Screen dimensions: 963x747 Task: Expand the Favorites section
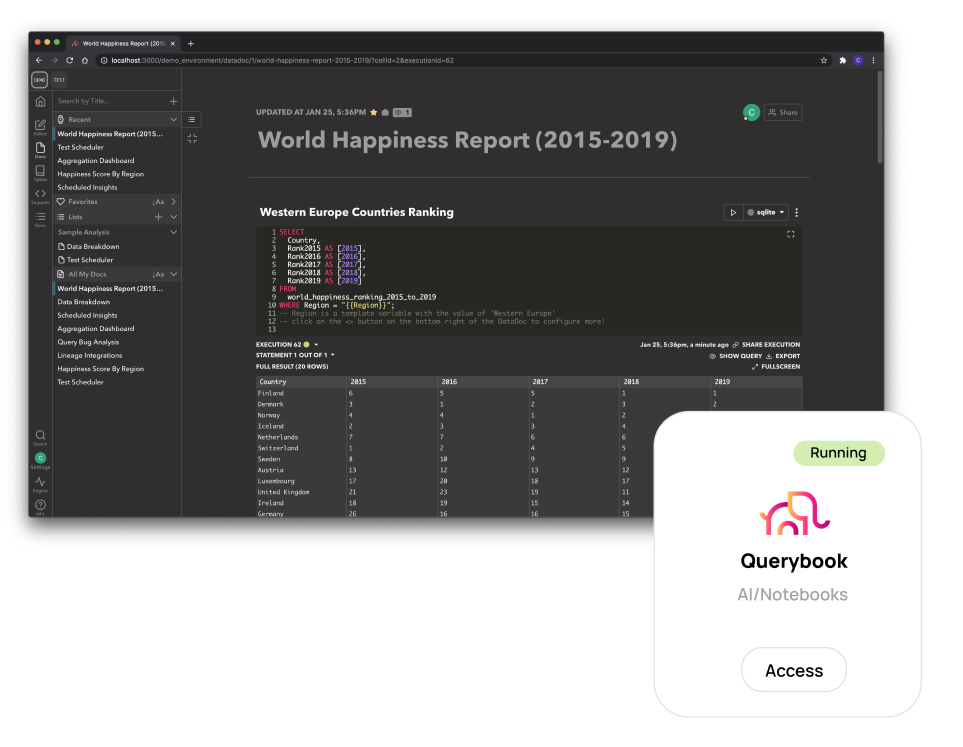tap(174, 201)
